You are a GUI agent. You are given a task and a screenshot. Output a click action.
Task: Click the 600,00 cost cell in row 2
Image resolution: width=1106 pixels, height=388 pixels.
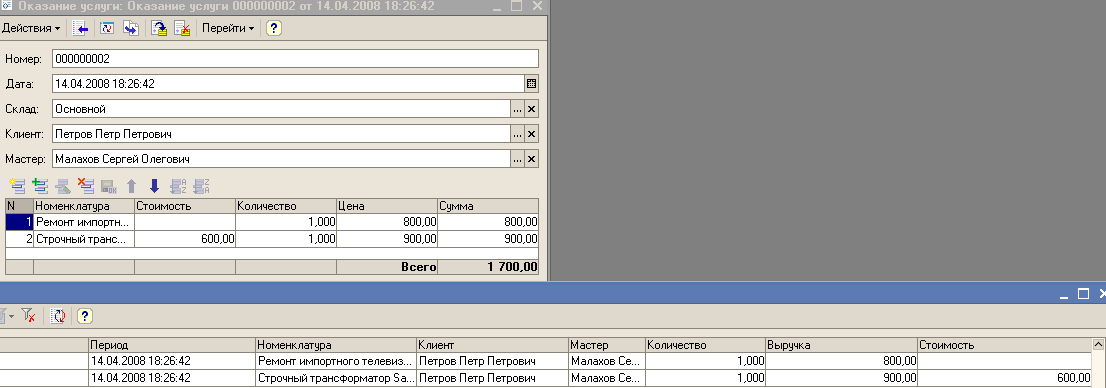click(x=185, y=239)
